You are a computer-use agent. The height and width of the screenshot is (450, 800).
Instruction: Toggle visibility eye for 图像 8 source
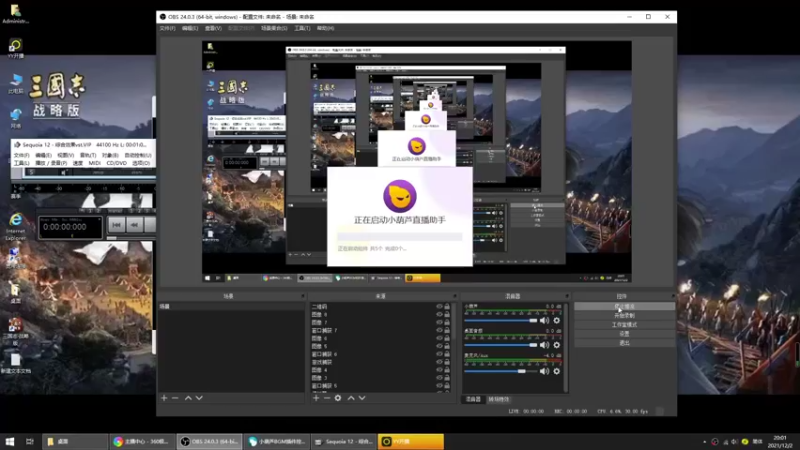coord(439,314)
